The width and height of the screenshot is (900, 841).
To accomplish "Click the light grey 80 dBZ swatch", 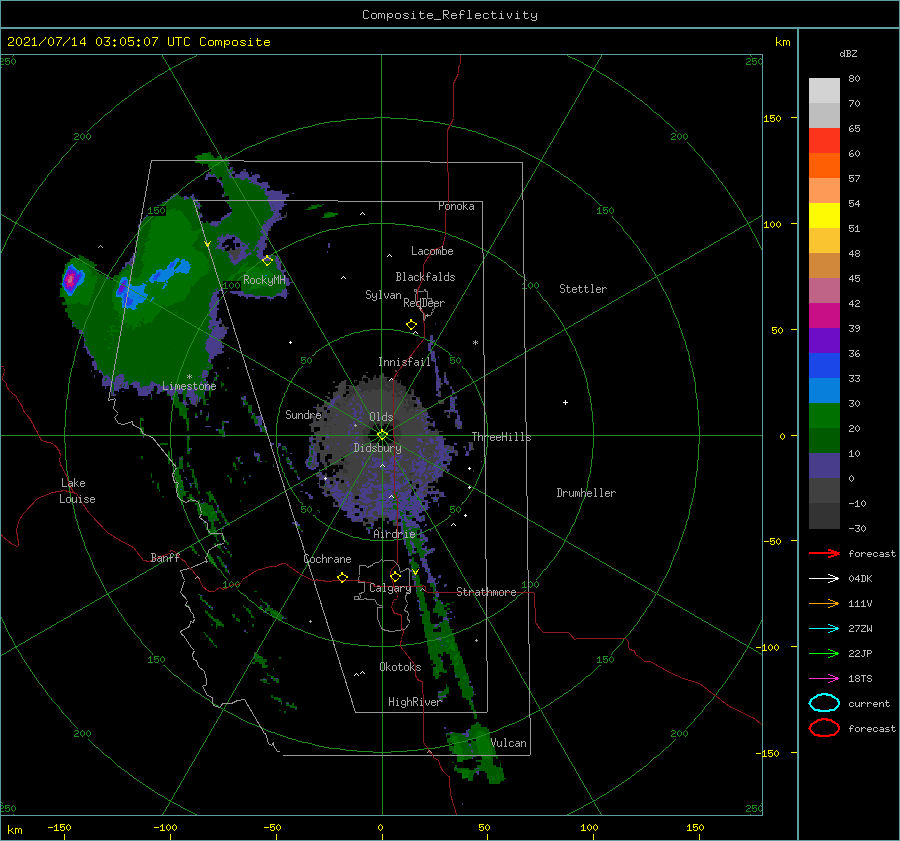I will tap(824, 90).
